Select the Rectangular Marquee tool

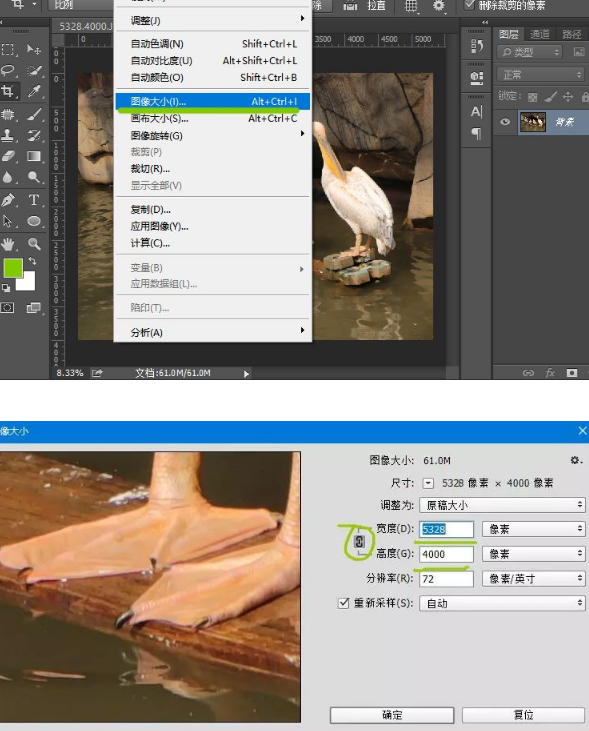8,49
